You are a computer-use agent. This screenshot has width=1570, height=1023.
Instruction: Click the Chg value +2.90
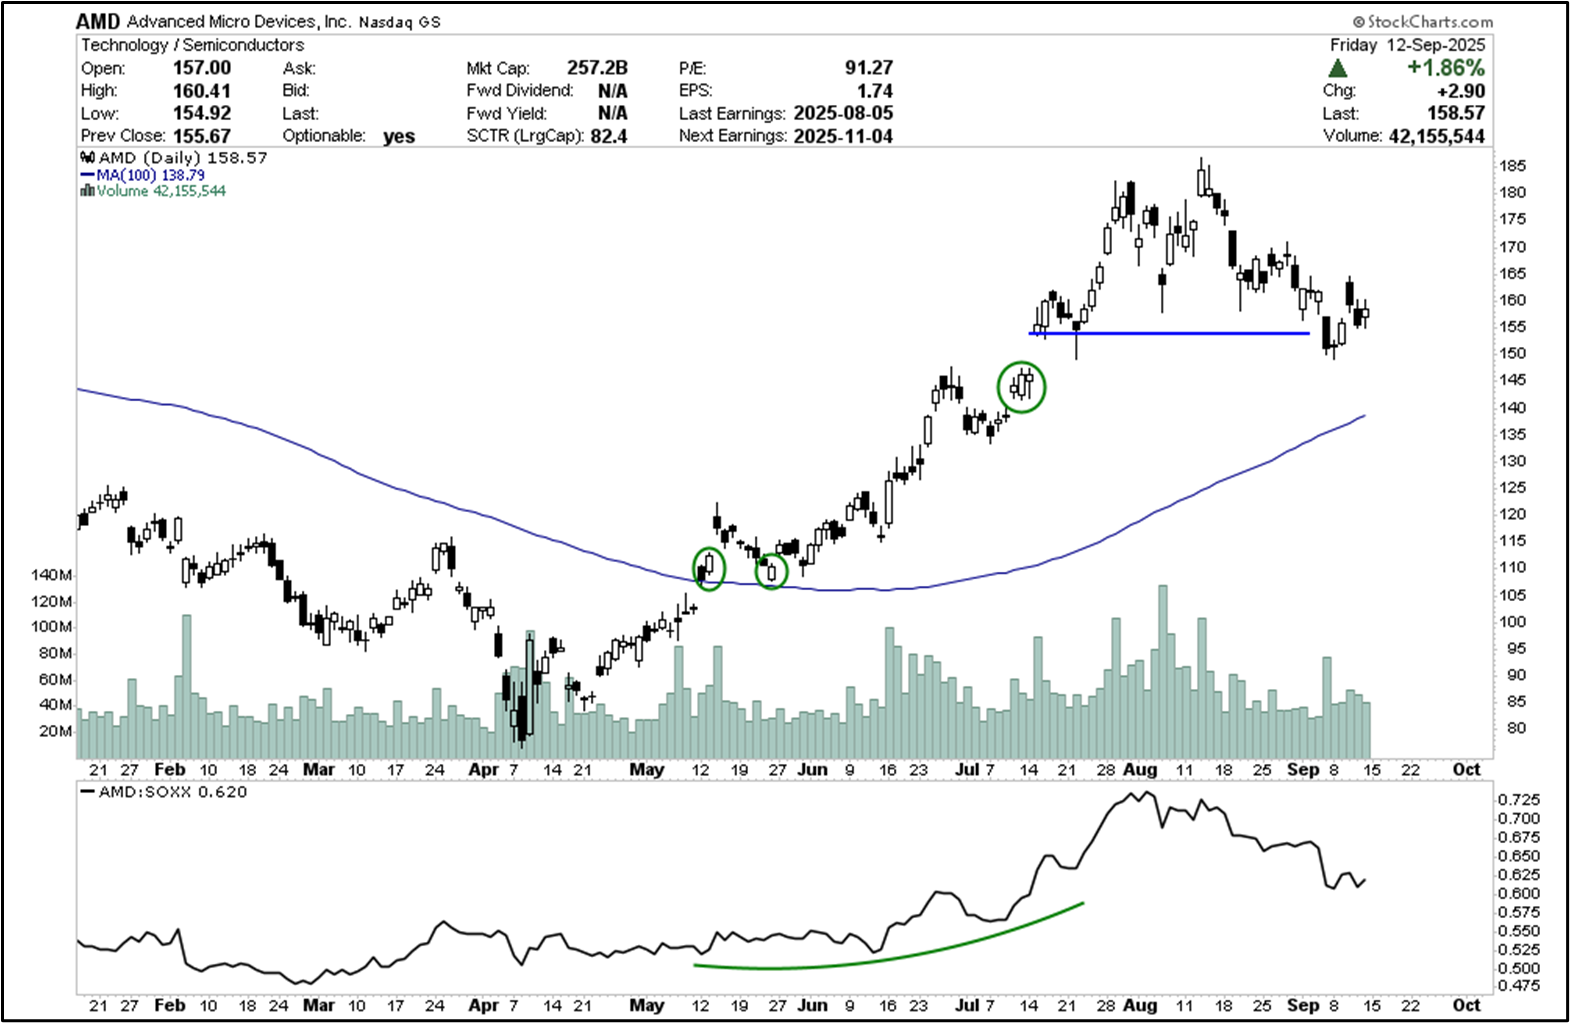click(x=1461, y=91)
